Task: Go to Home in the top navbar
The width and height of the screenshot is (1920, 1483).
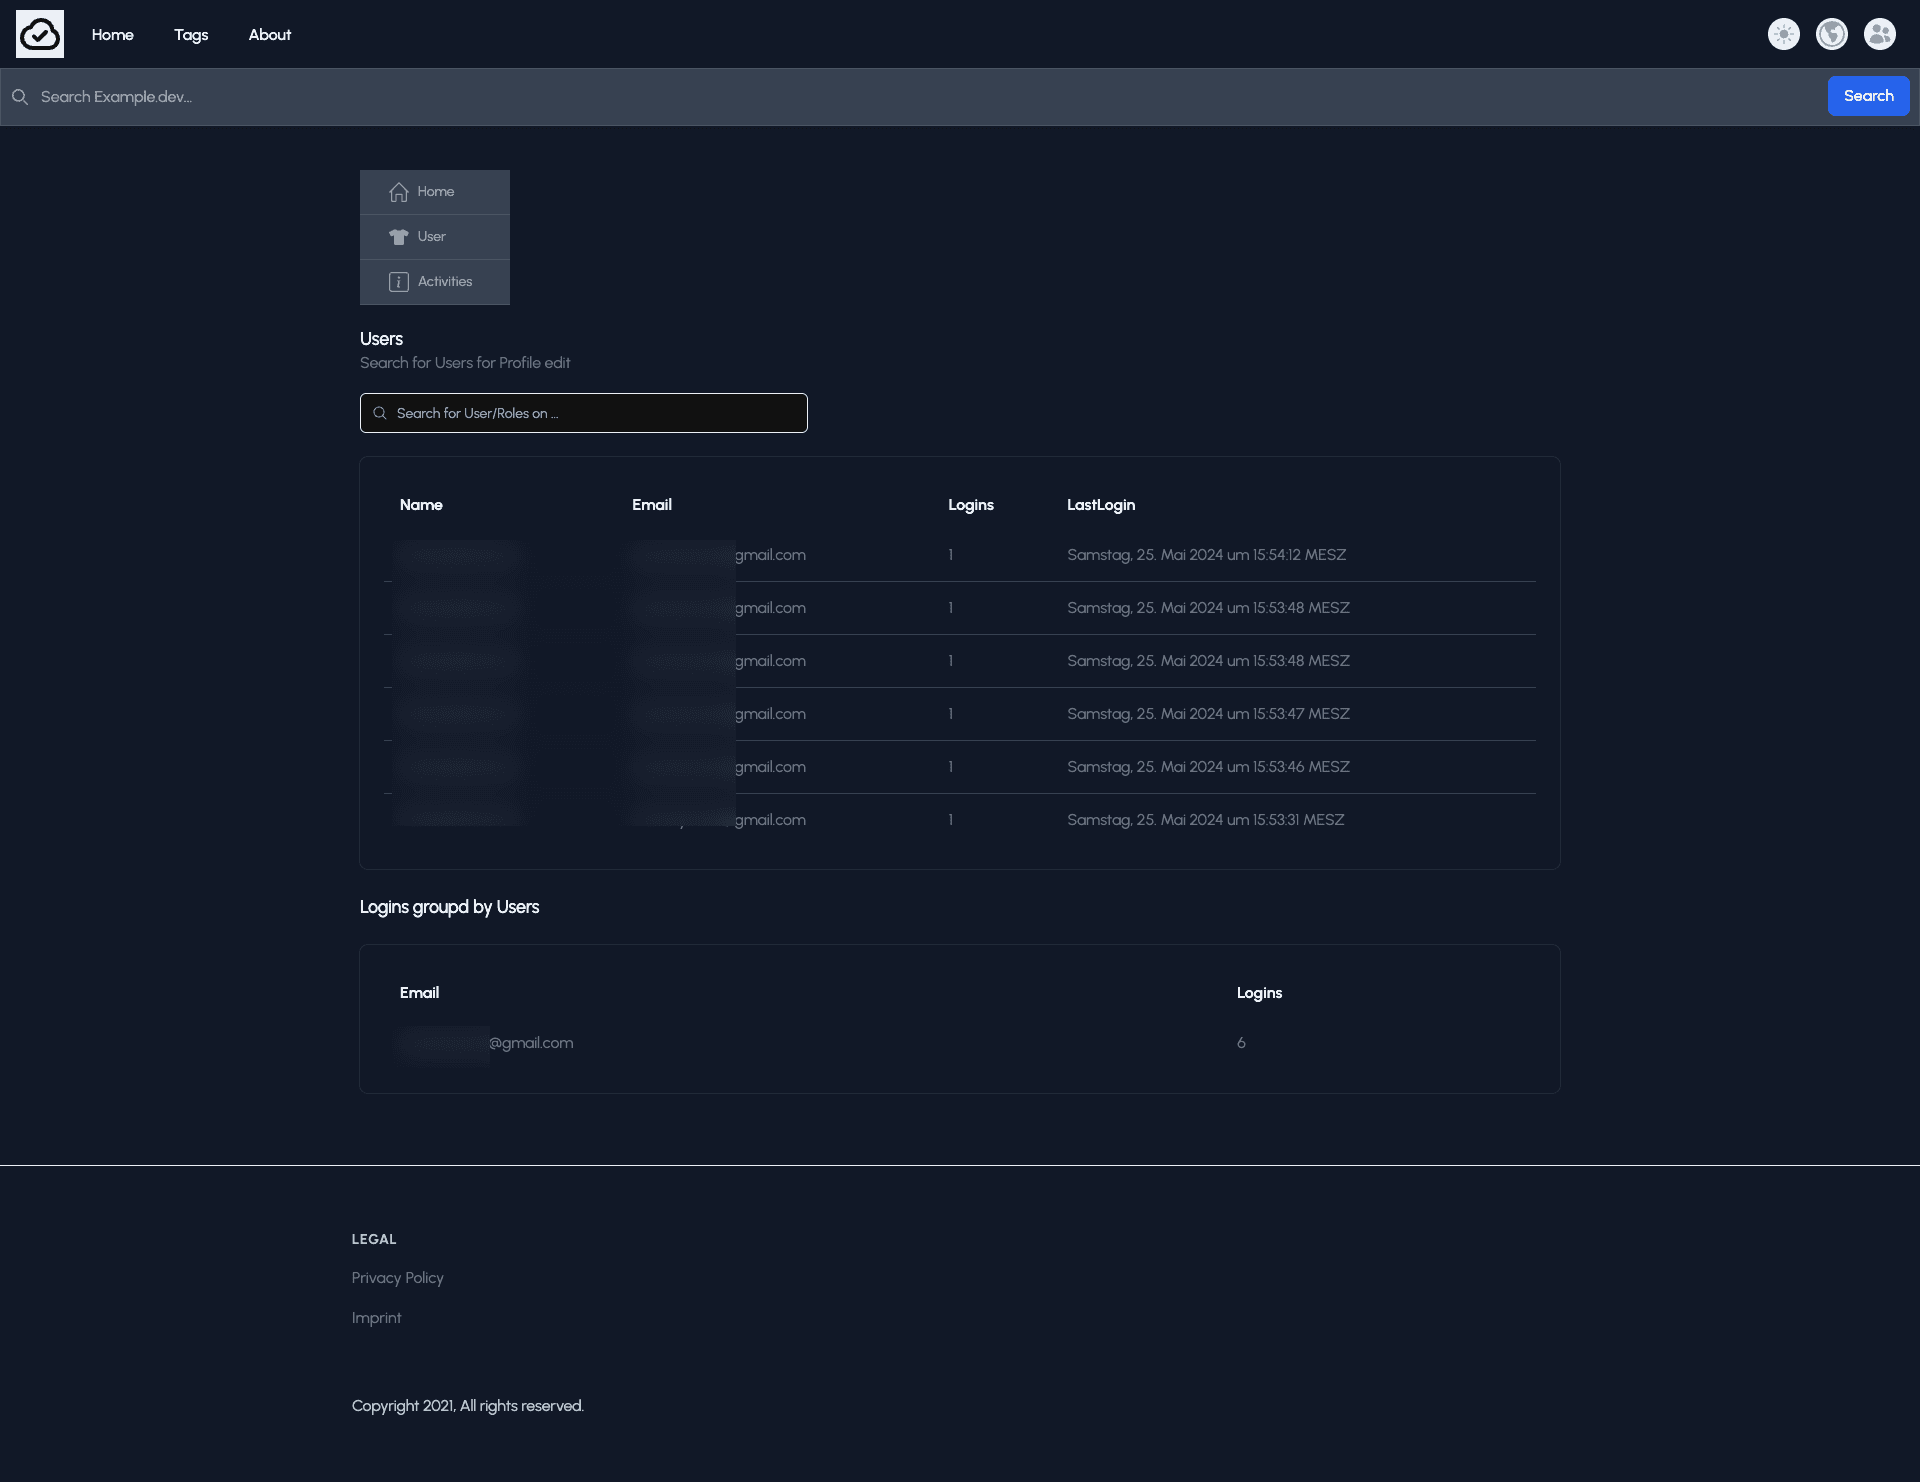Action: click(112, 35)
